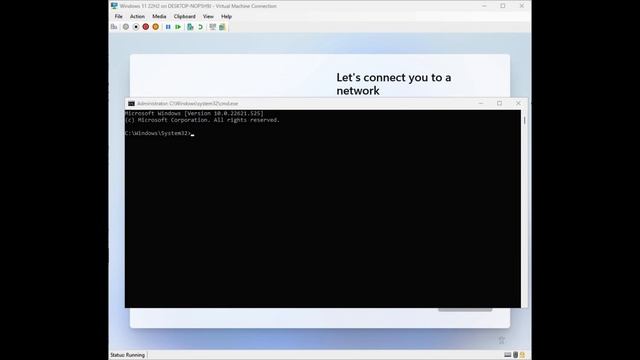
Task: Send Ctrl+Alt+Delete using first toolbar icon
Action: click(x=114, y=27)
